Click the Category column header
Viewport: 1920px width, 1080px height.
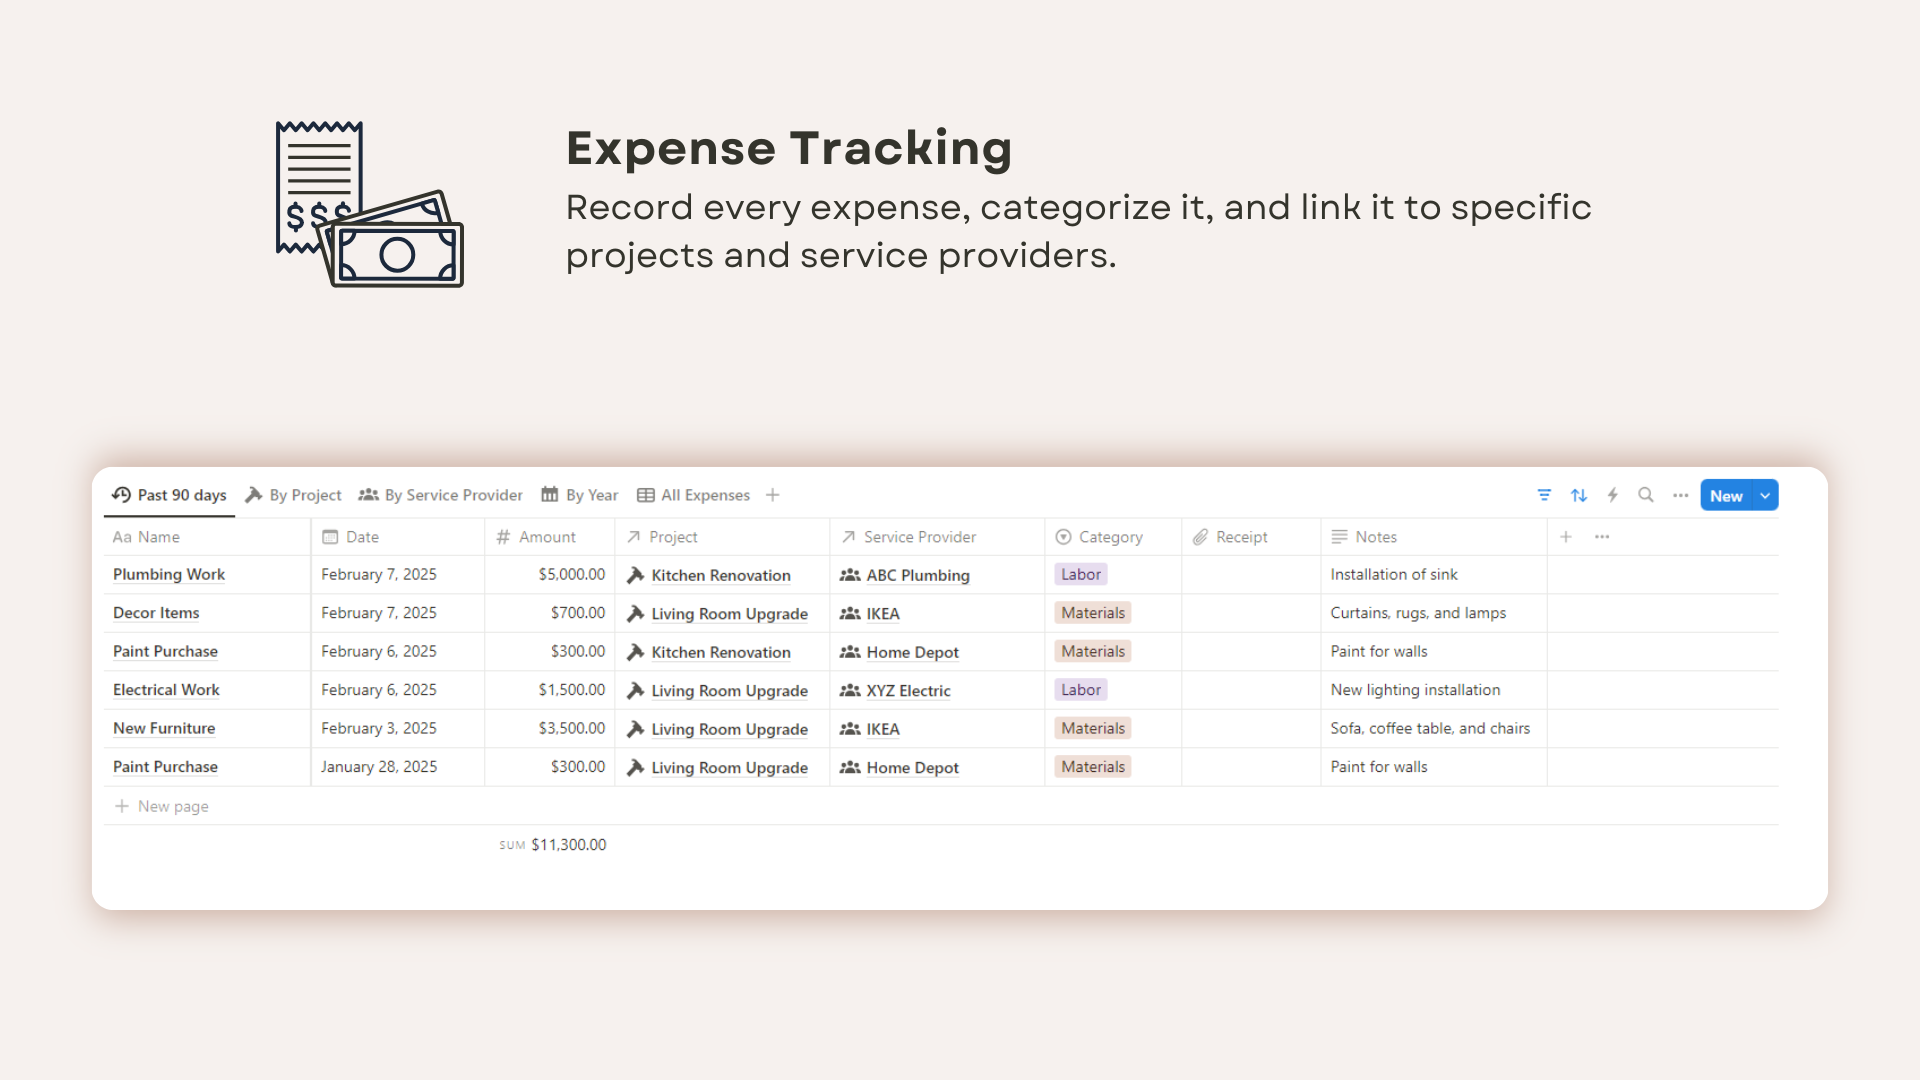click(1113, 537)
